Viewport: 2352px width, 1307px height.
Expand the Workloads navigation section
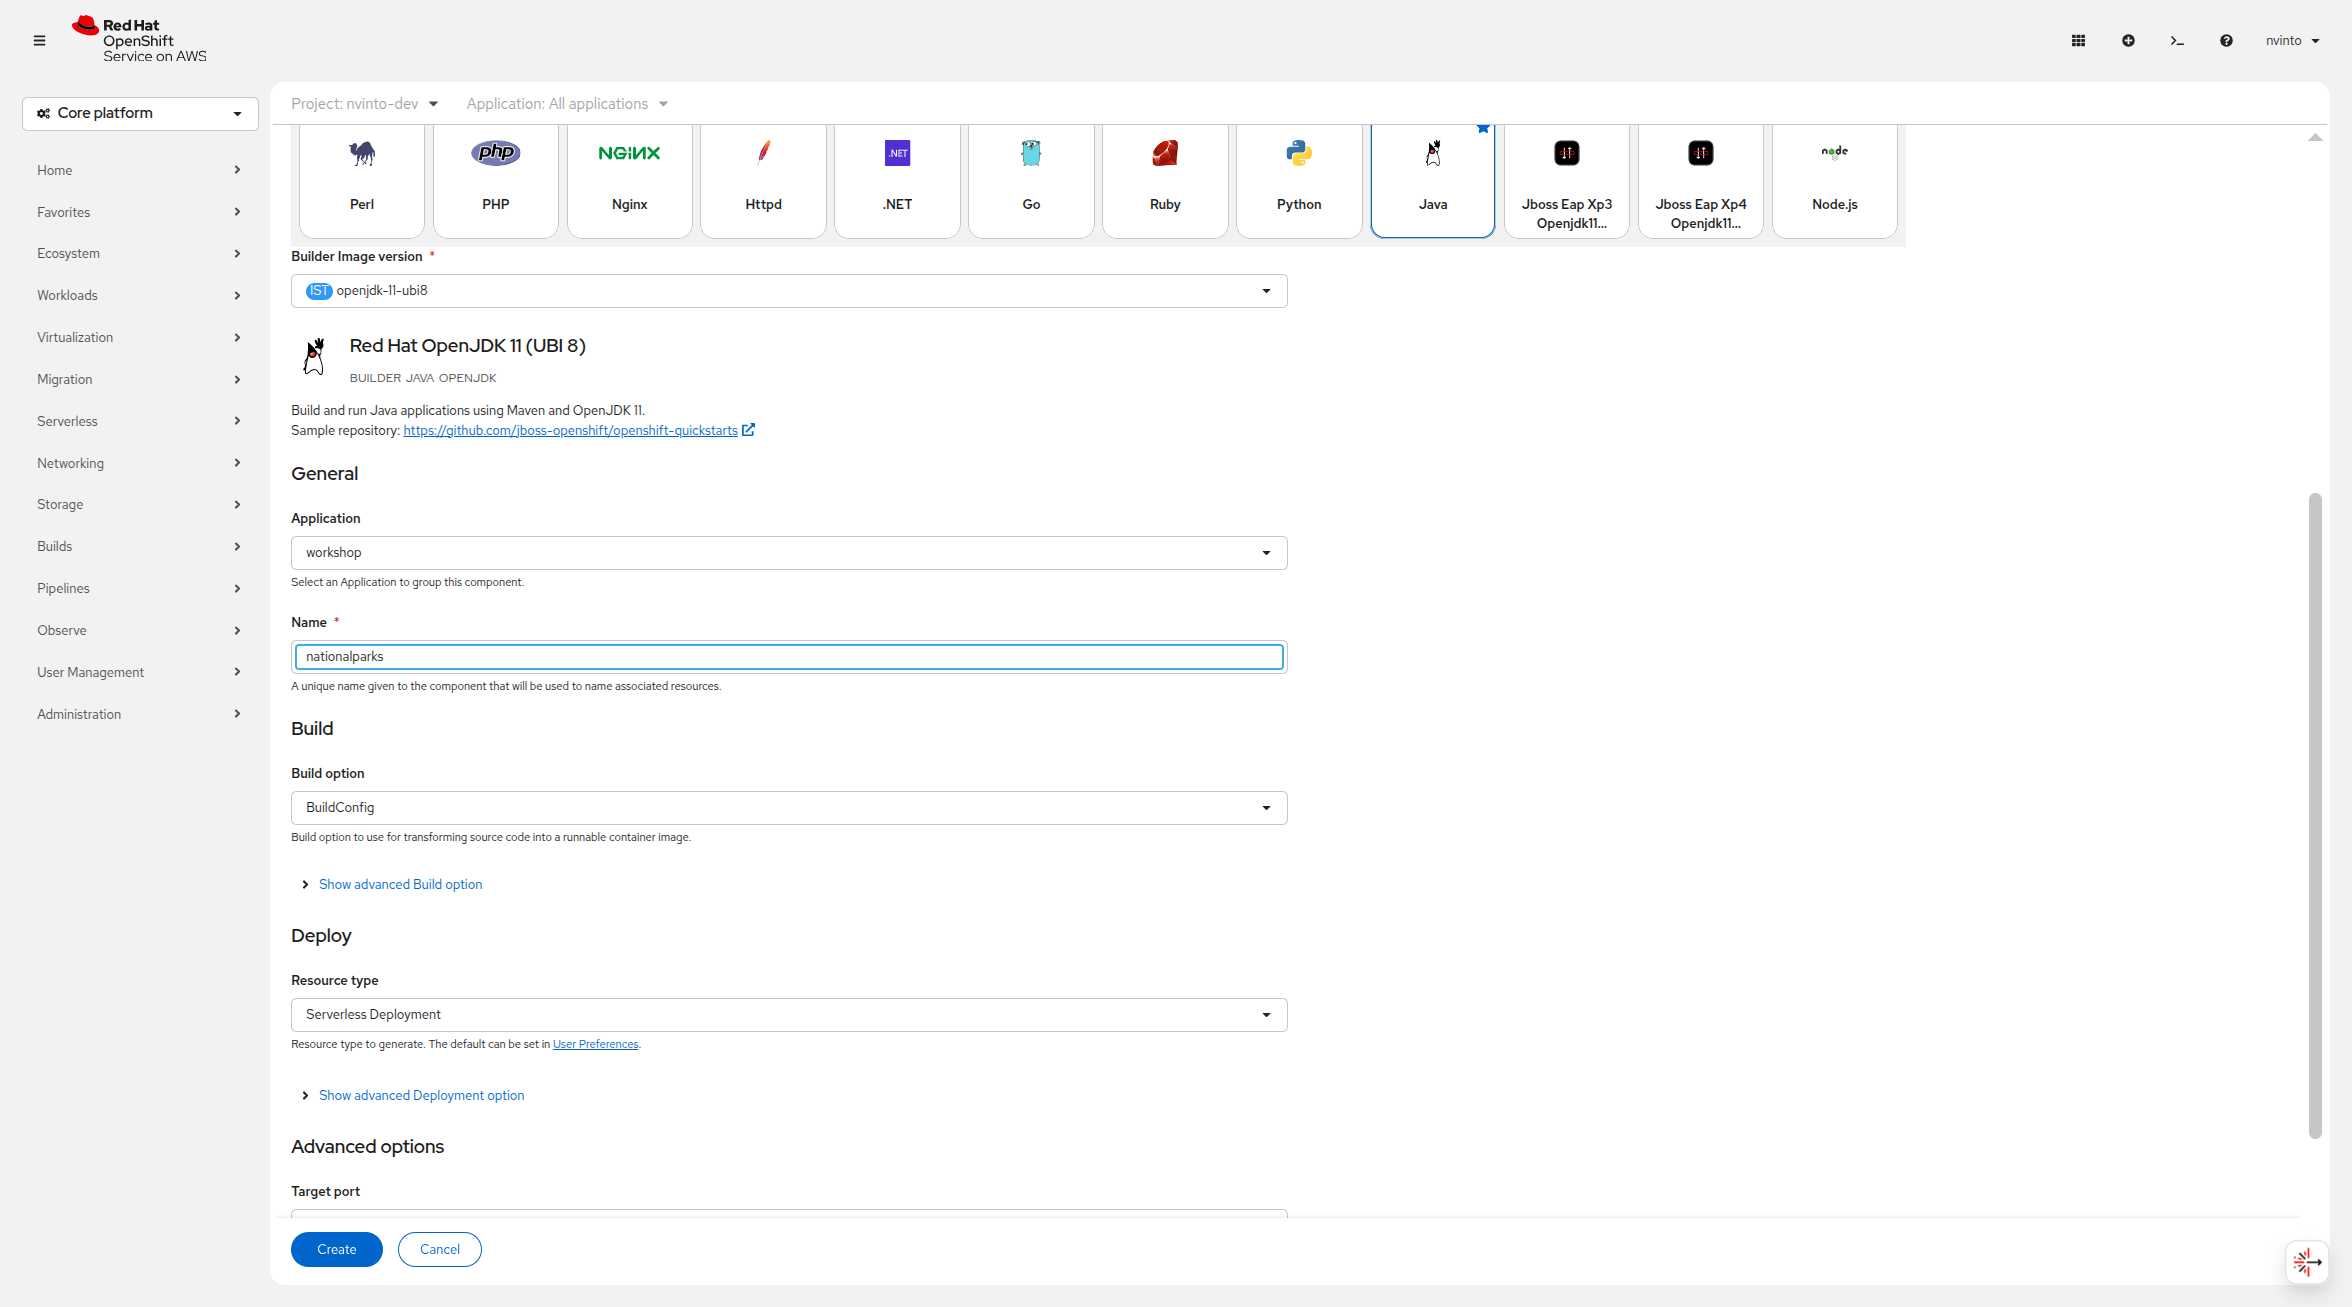(x=139, y=296)
